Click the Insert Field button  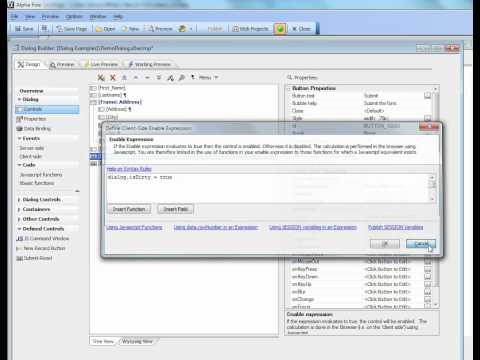point(176,209)
